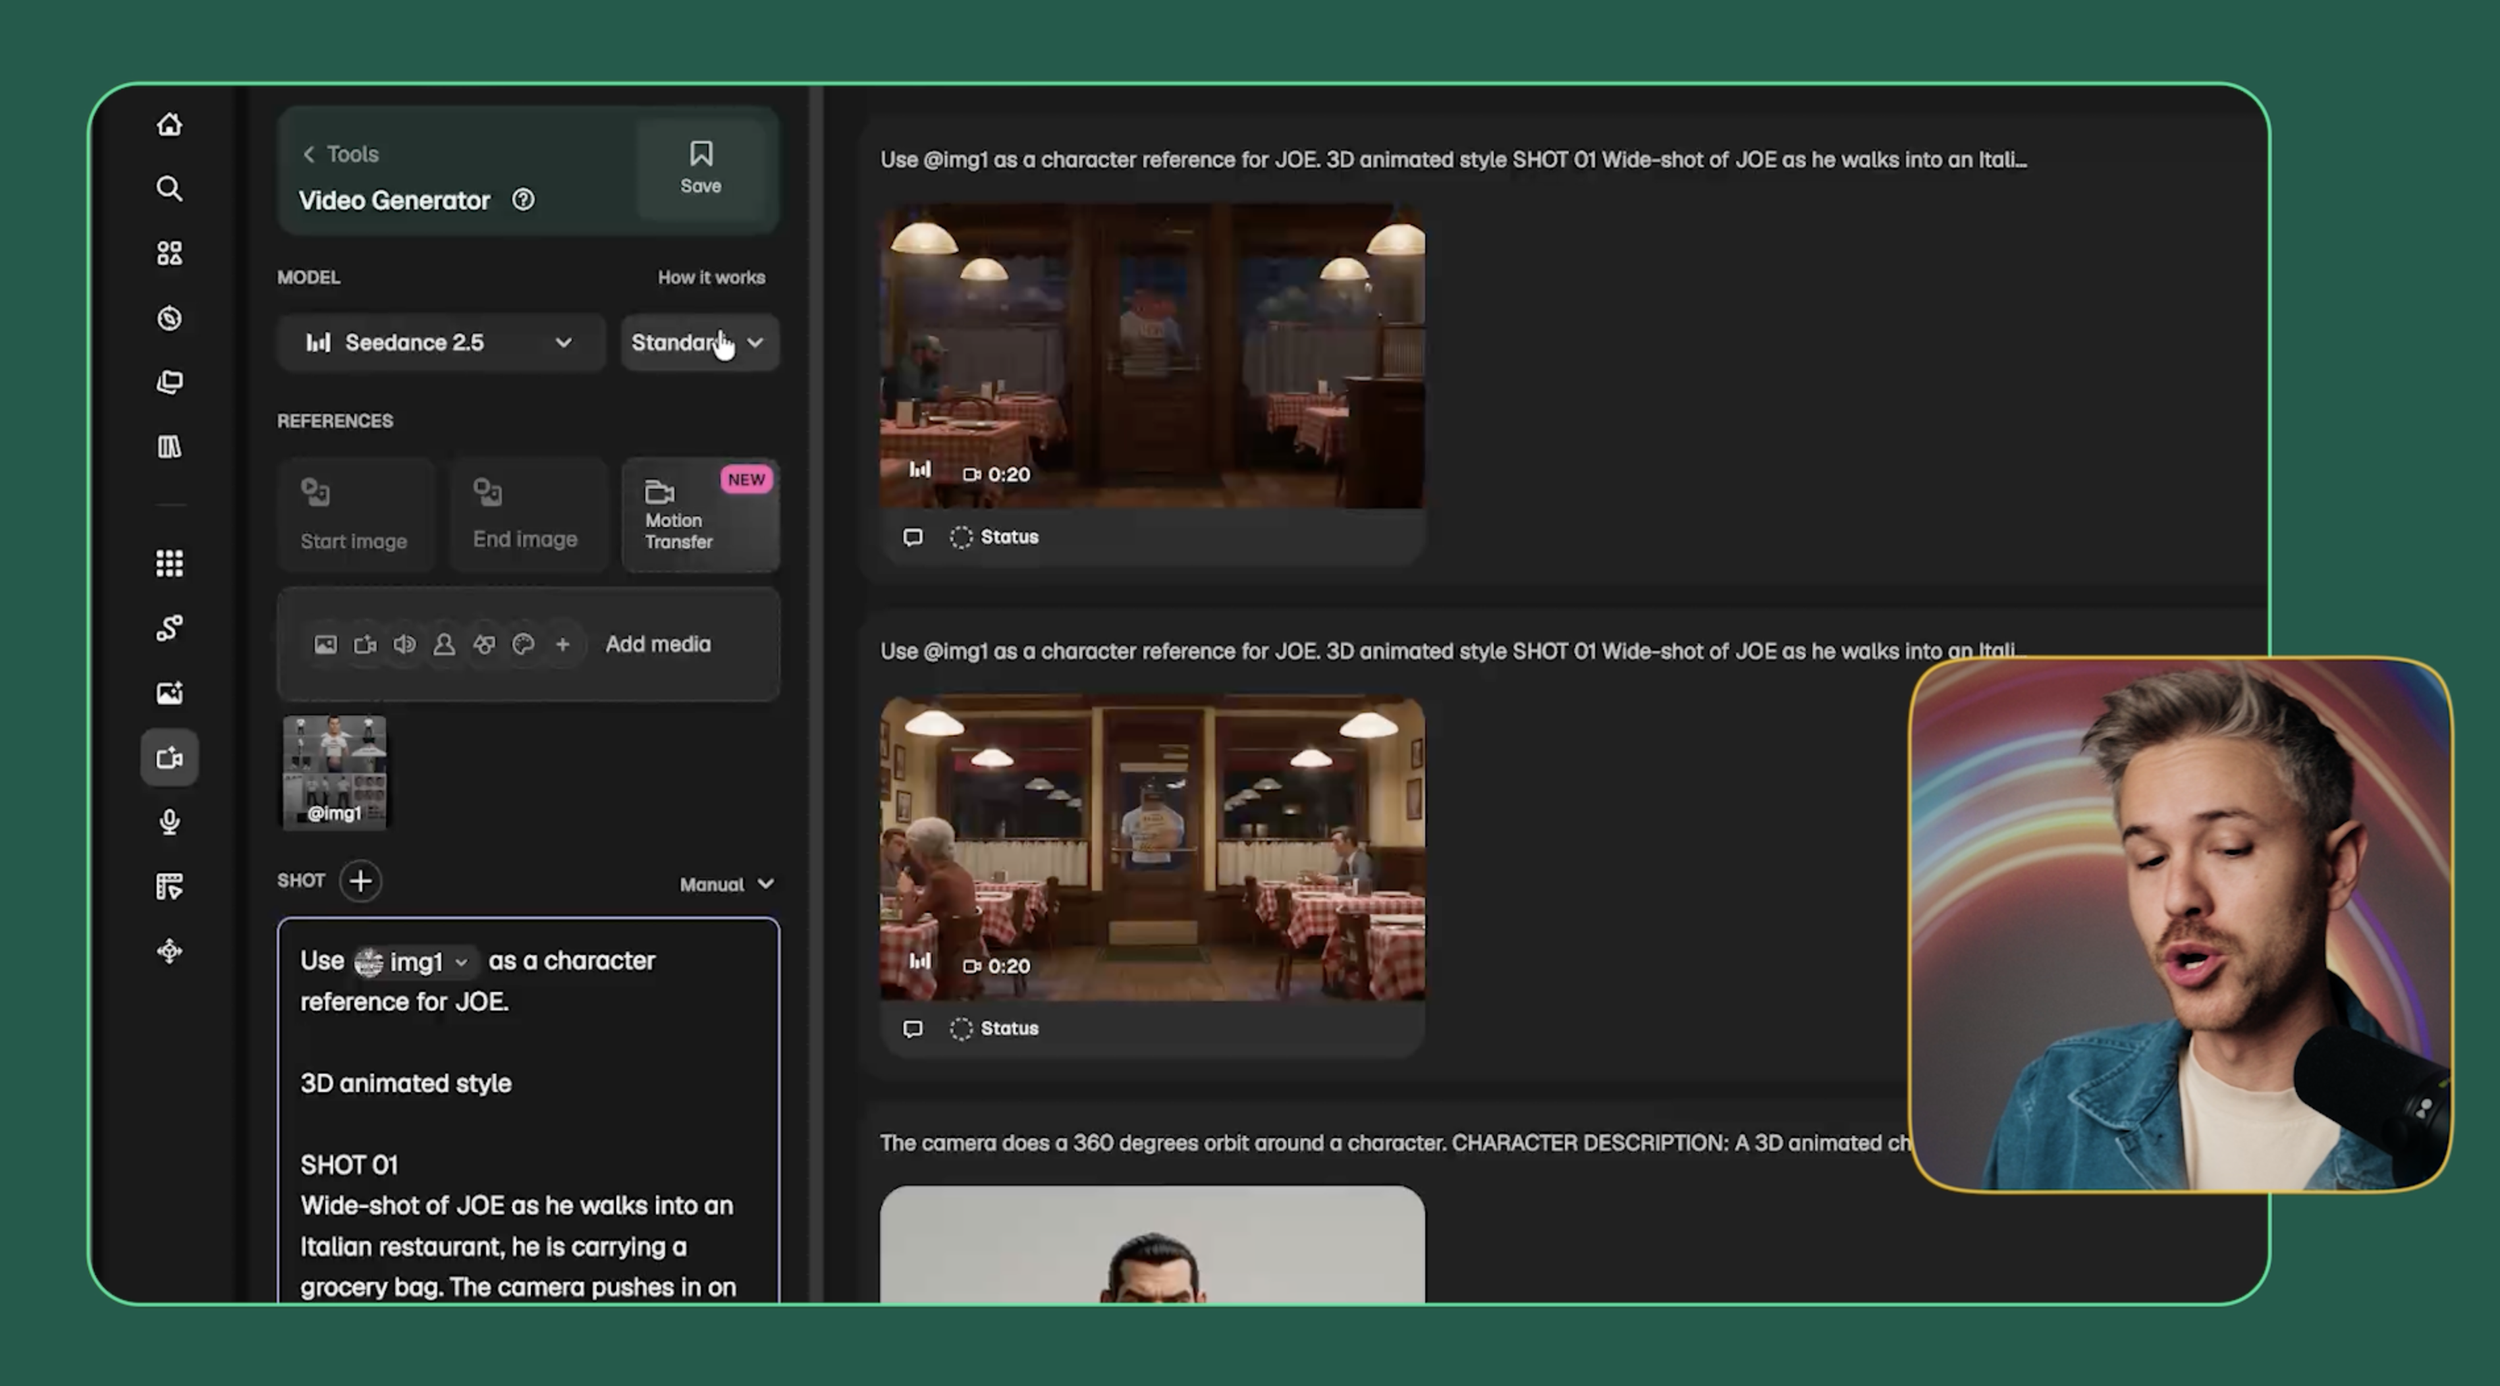The height and width of the screenshot is (1386, 2500).
Task: Open comment icon under first restaurant video
Action: pos(912,537)
